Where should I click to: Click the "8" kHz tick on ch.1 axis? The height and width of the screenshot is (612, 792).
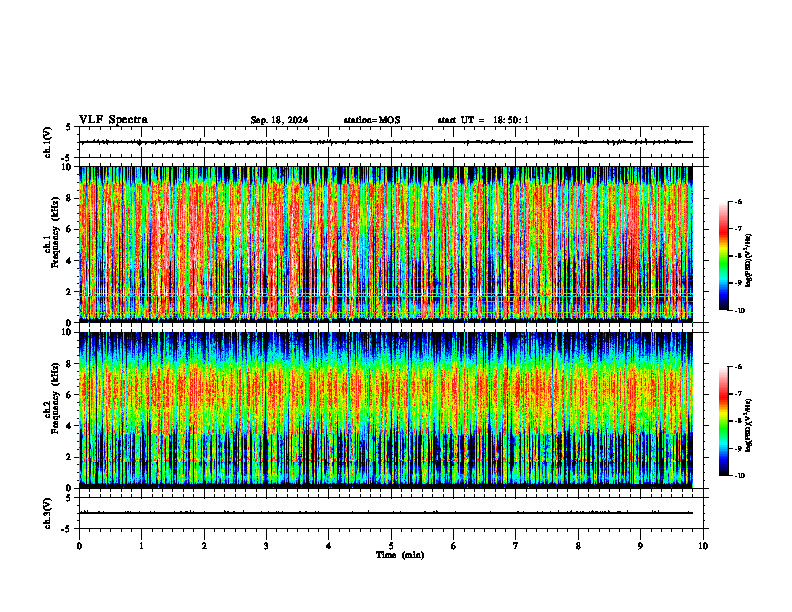pyautogui.click(x=70, y=198)
